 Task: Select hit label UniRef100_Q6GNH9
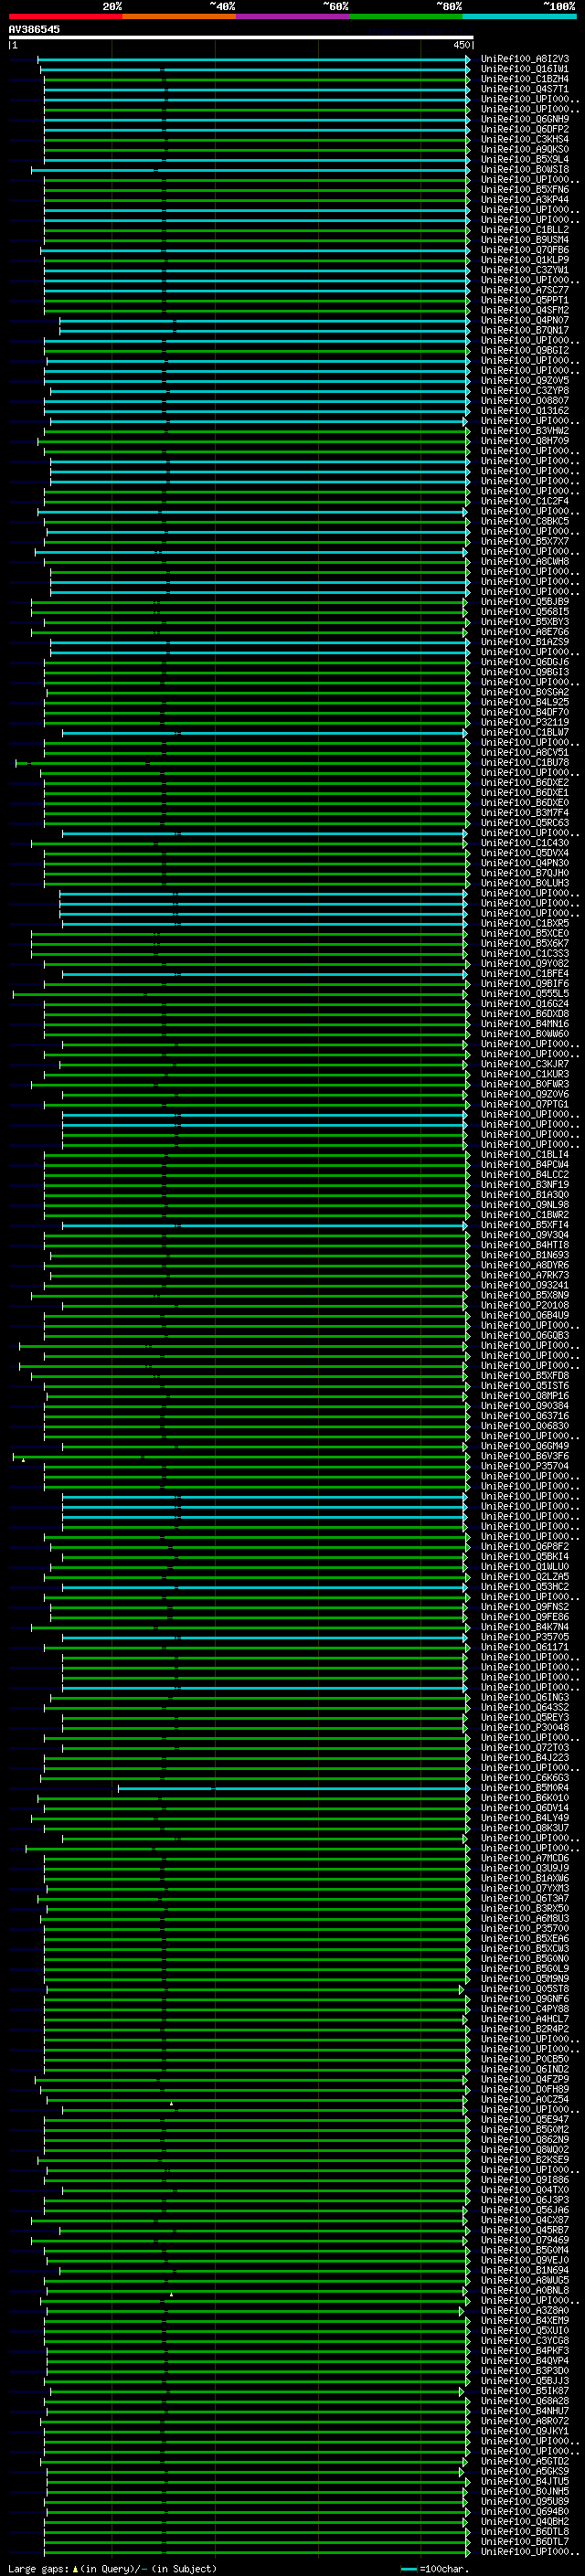(525, 119)
